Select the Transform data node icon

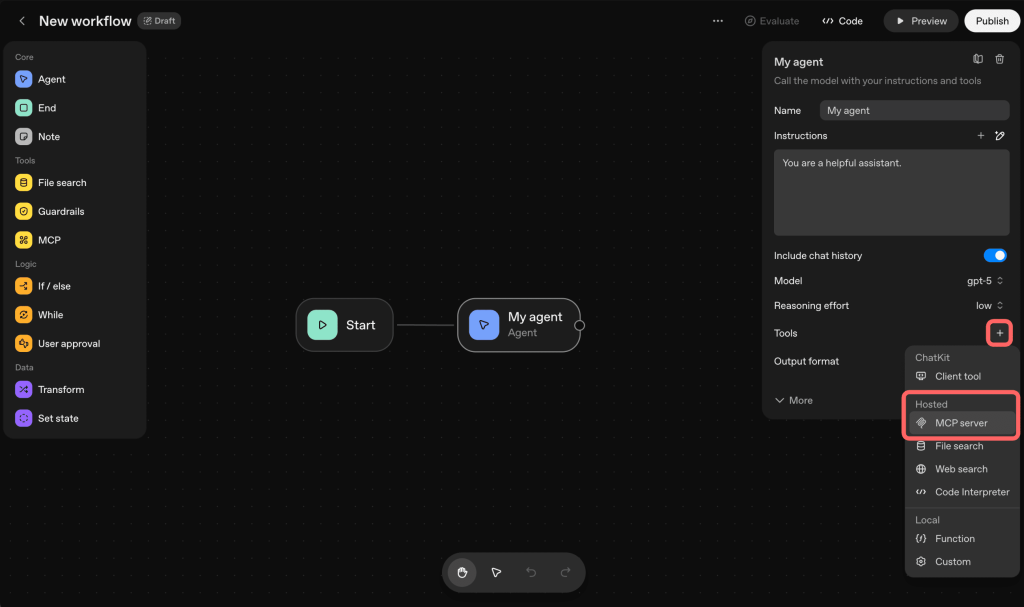pos(23,389)
